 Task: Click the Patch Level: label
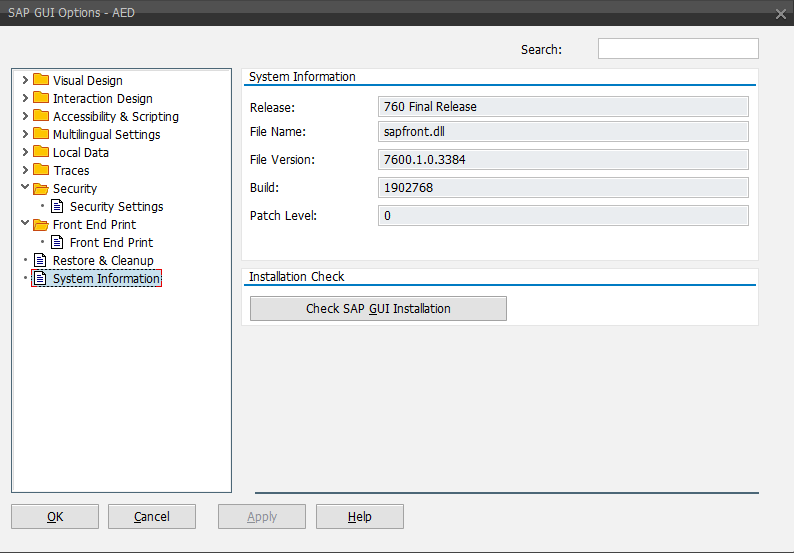point(283,215)
